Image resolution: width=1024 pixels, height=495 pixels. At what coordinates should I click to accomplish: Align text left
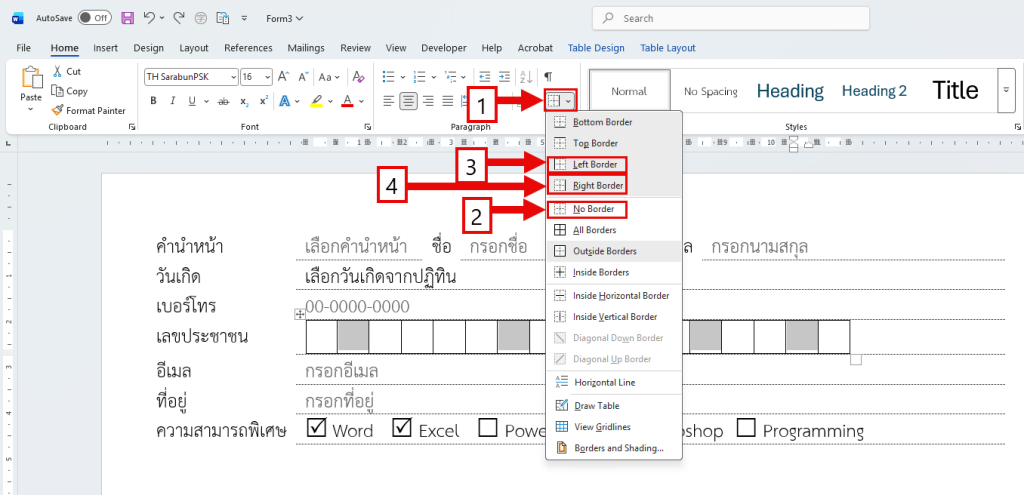pyautogui.click(x=389, y=101)
